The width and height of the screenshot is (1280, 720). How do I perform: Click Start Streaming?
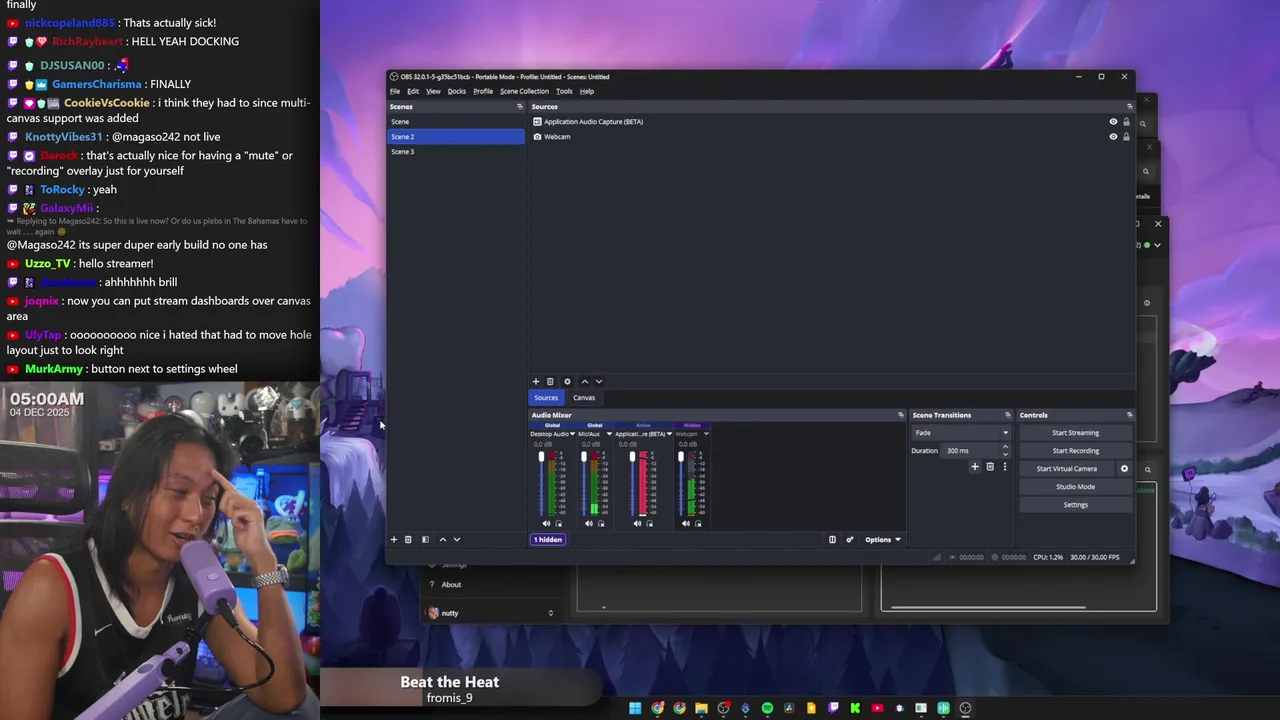point(1075,433)
